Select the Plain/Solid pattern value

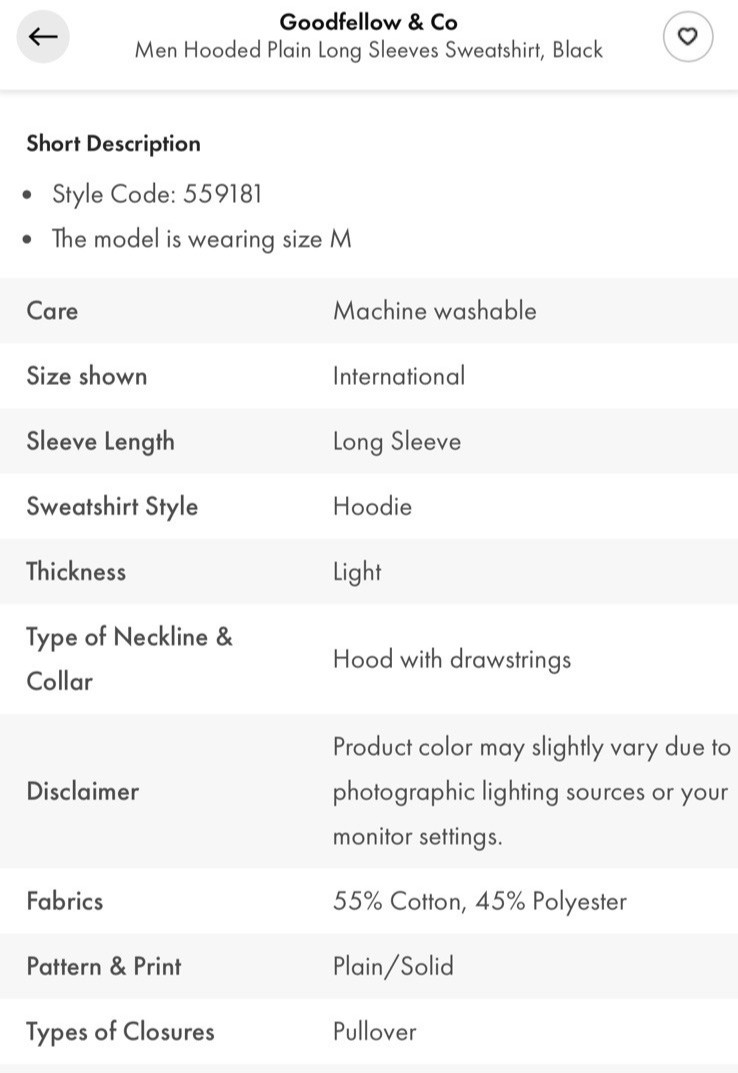[x=393, y=966]
